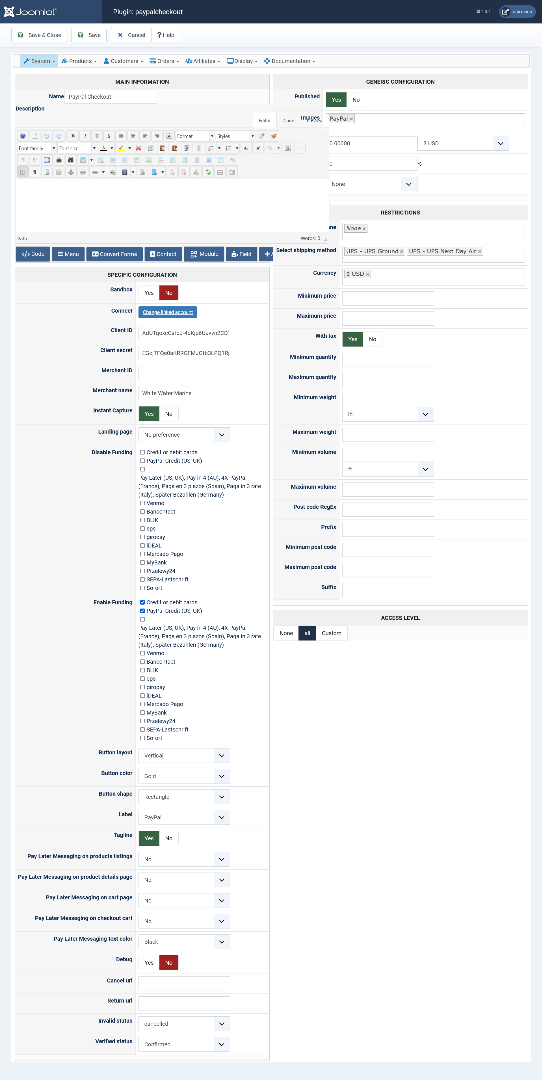
Task: Set With tax to No
Action: coord(372,339)
